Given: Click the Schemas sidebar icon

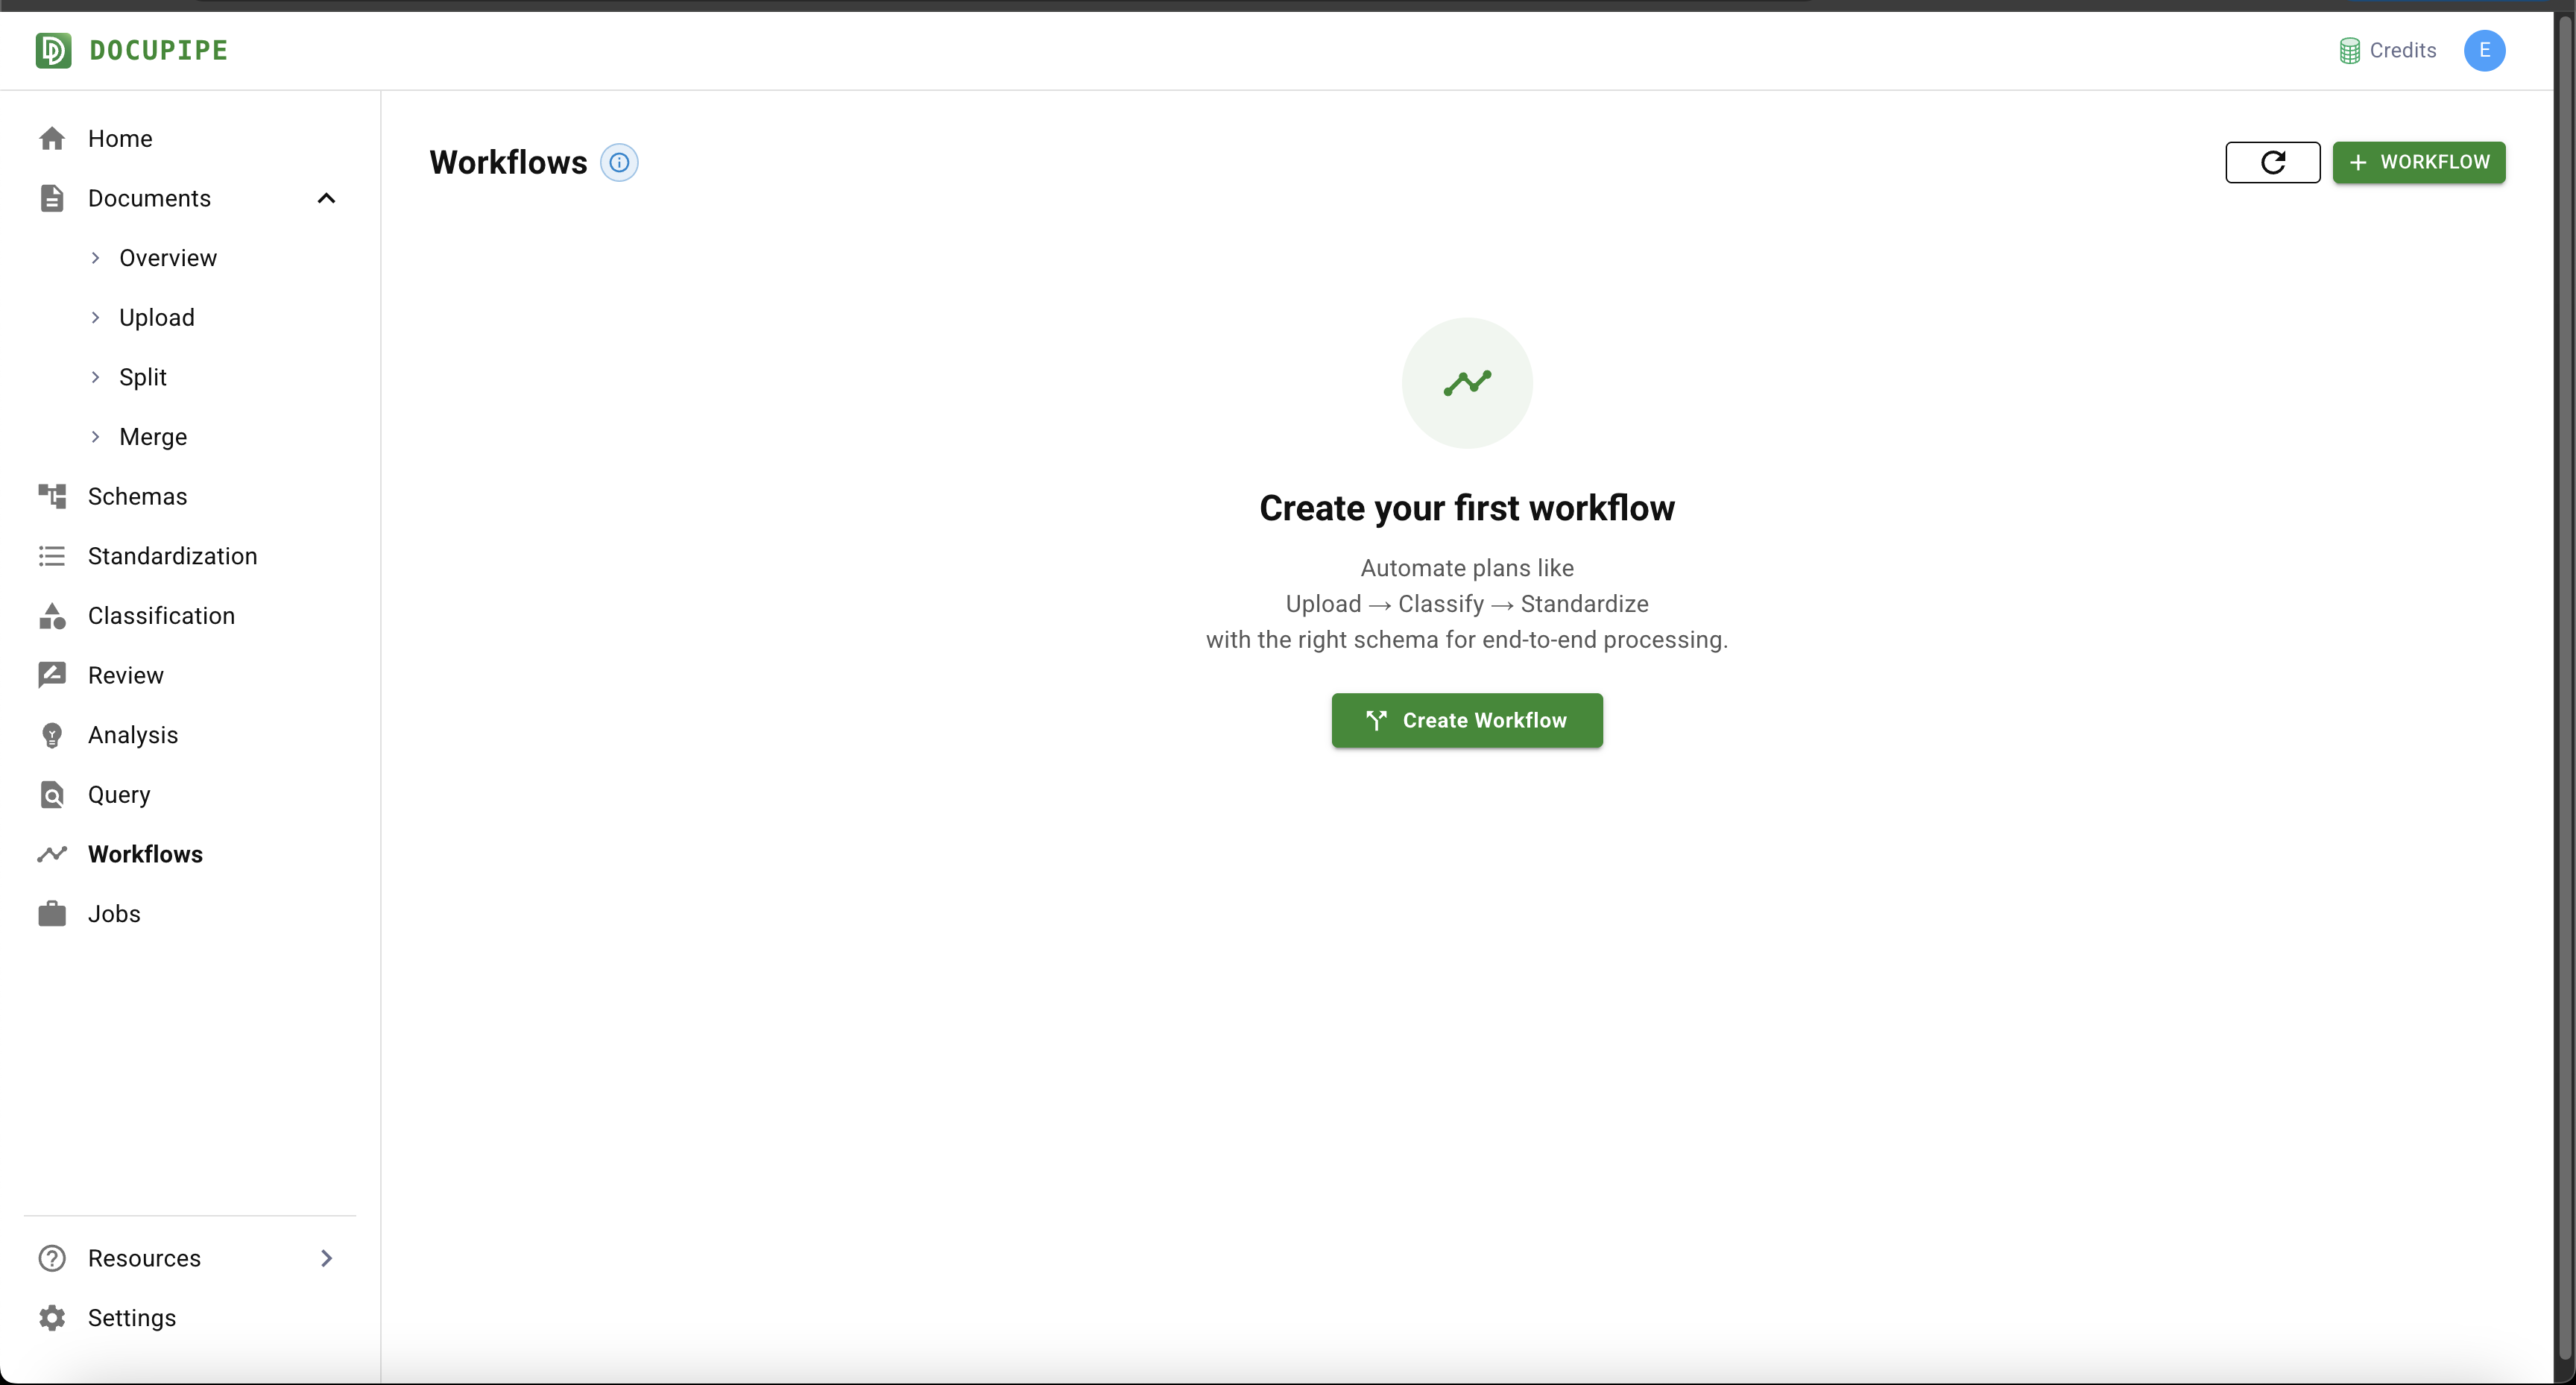Looking at the screenshot, I should coord(52,496).
